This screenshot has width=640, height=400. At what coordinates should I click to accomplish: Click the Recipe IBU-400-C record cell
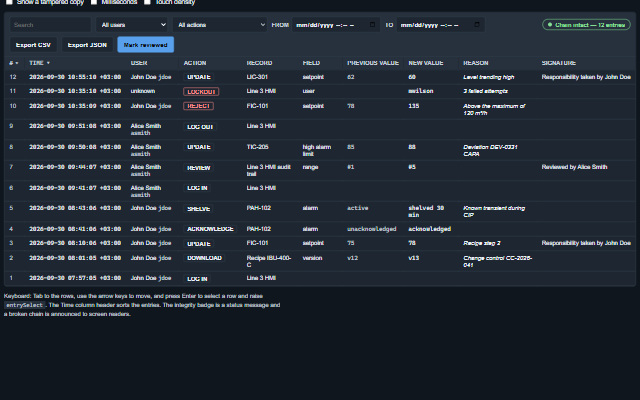tap(269, 261)
